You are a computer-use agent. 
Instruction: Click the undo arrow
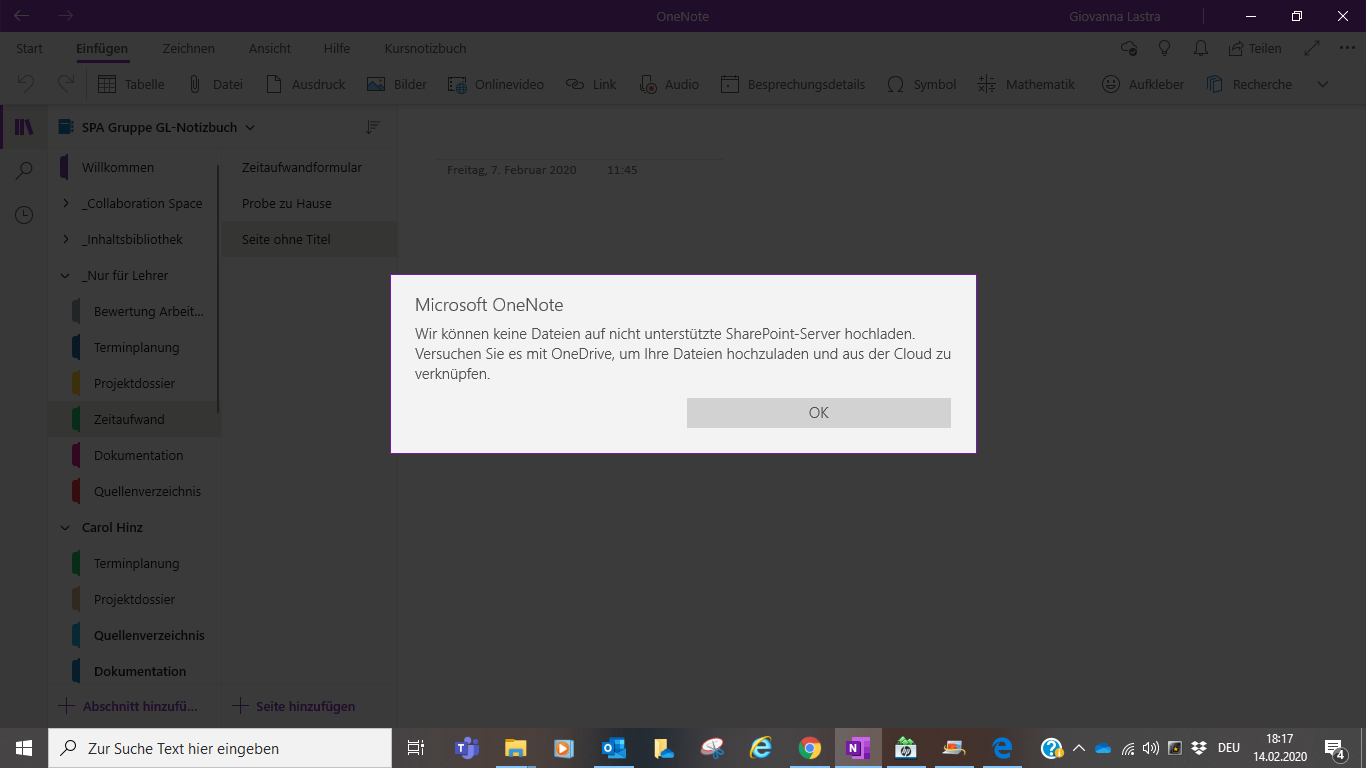[26, 85]
